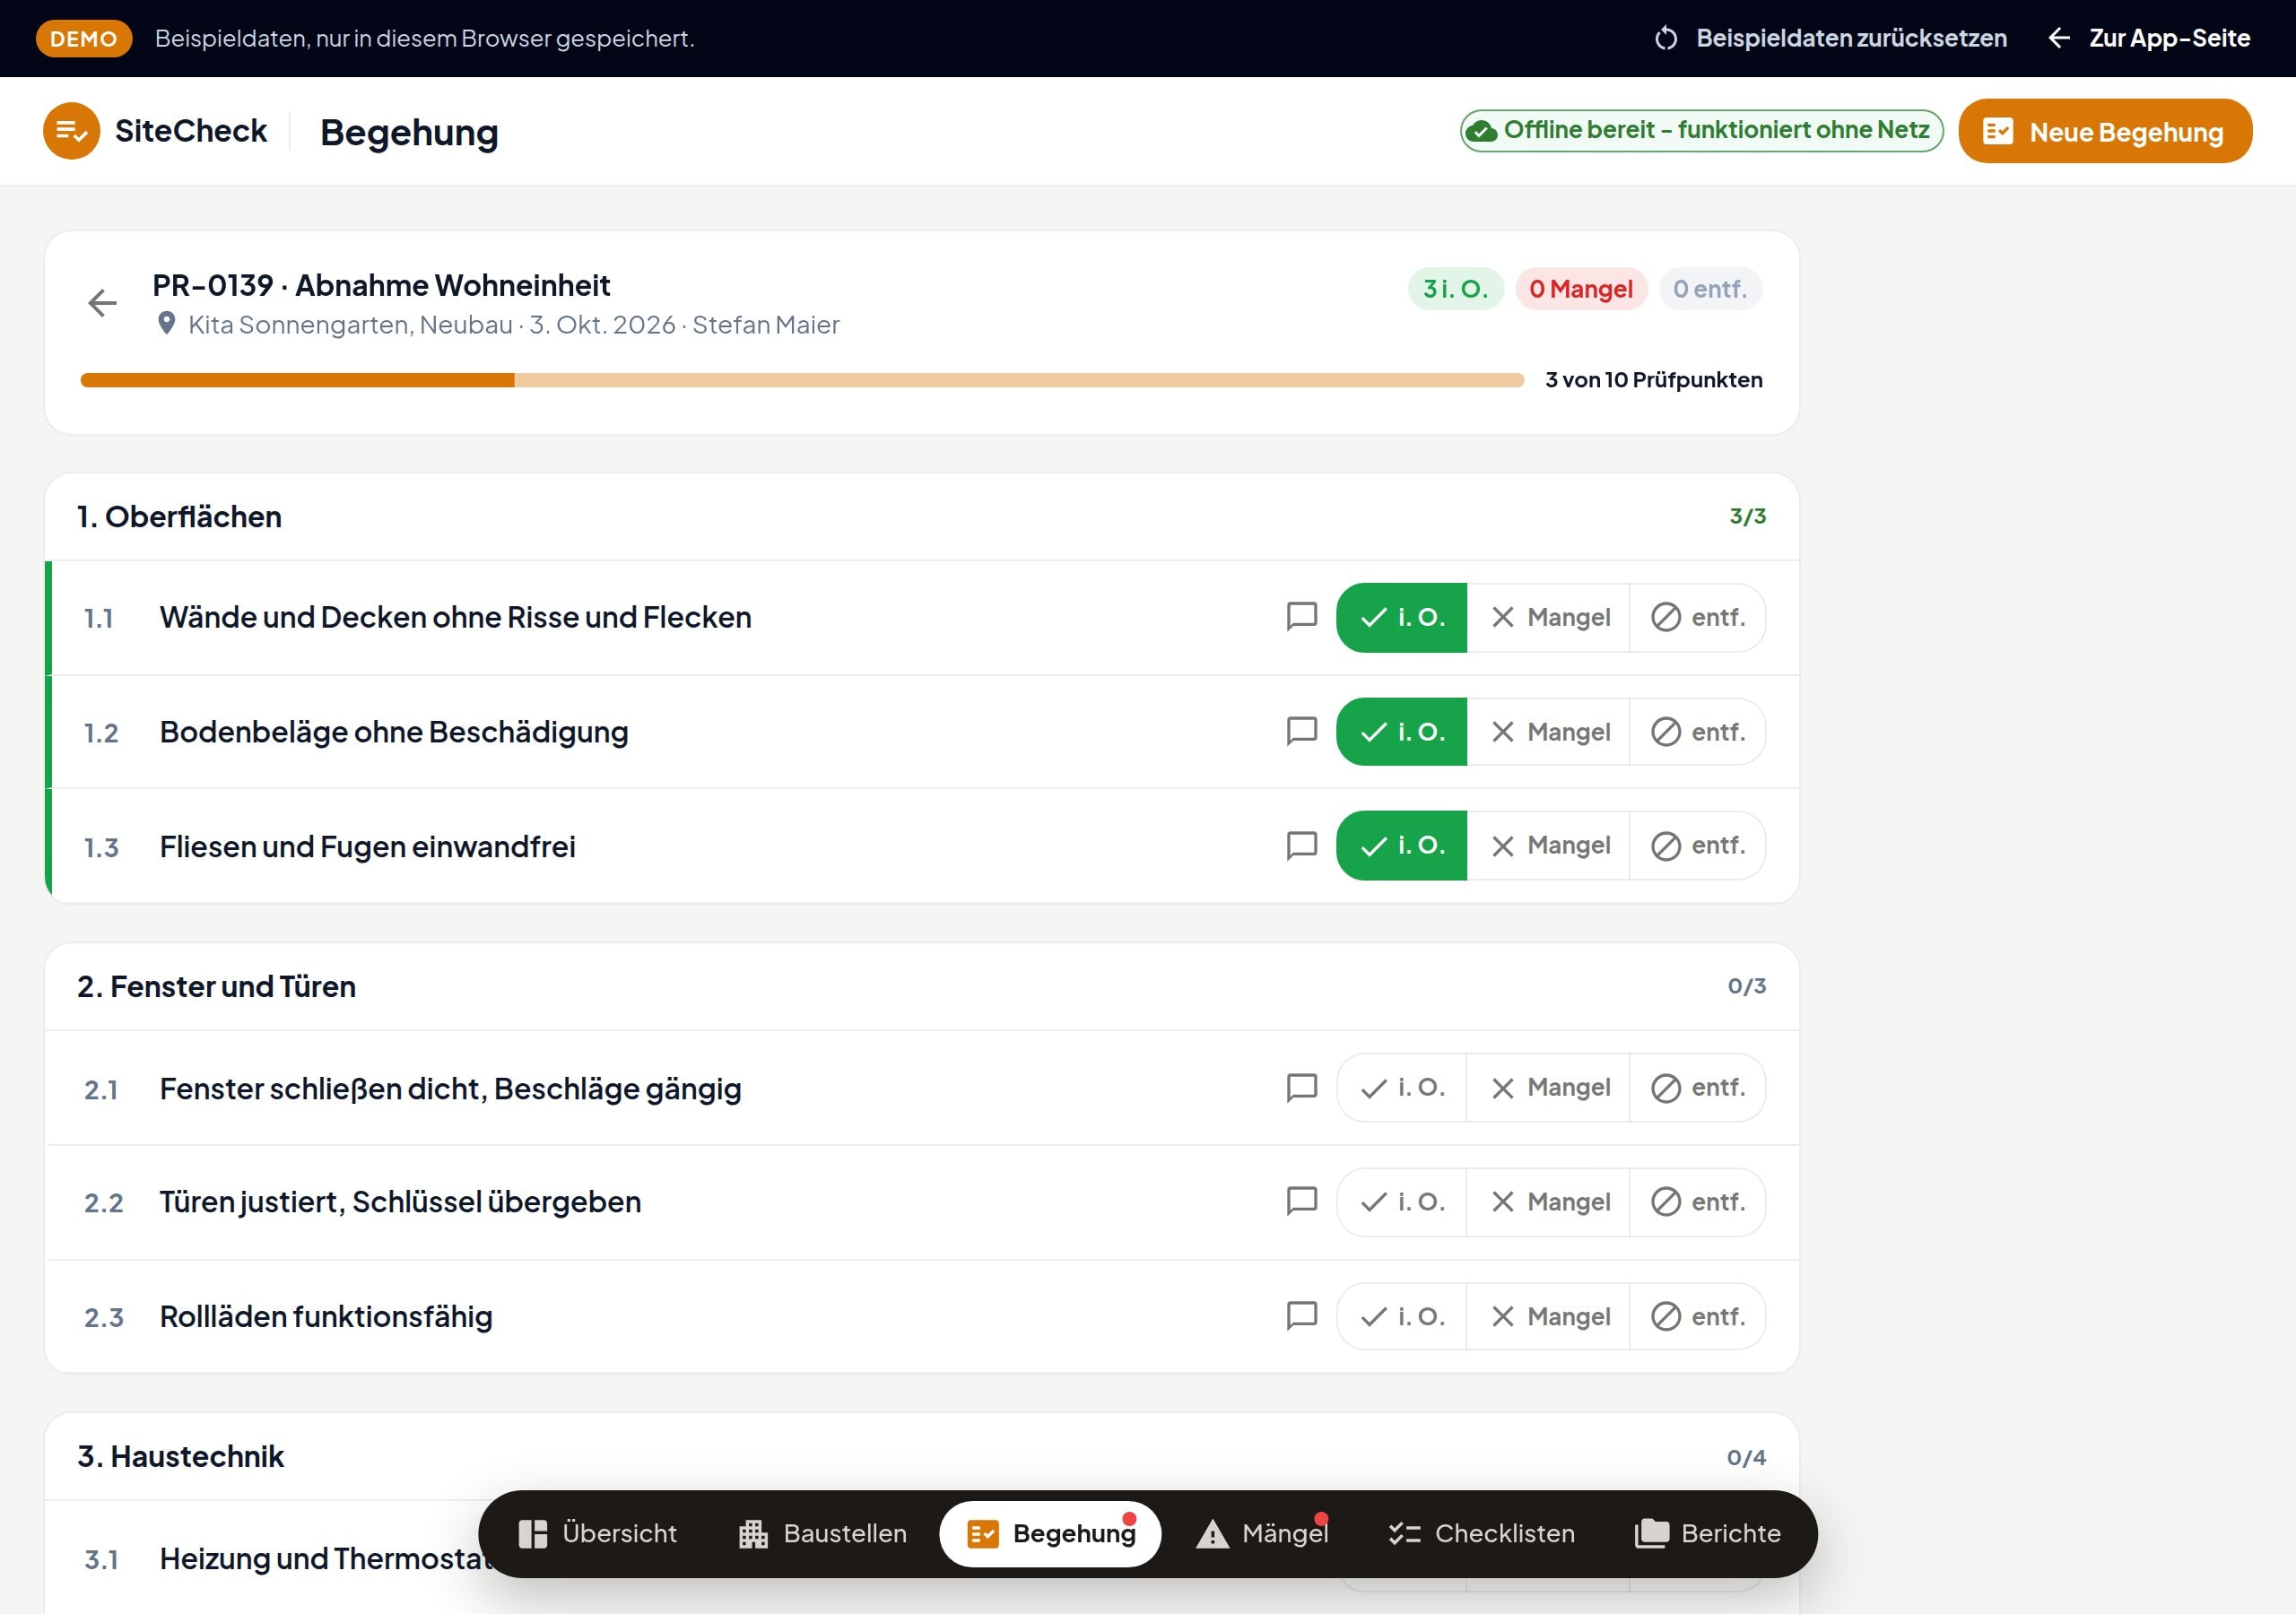Image resolution: width=2296 pixels, height=1614 pixels.
Task: Click Beispieldaten zurücksetzen
Action: 1830,38
